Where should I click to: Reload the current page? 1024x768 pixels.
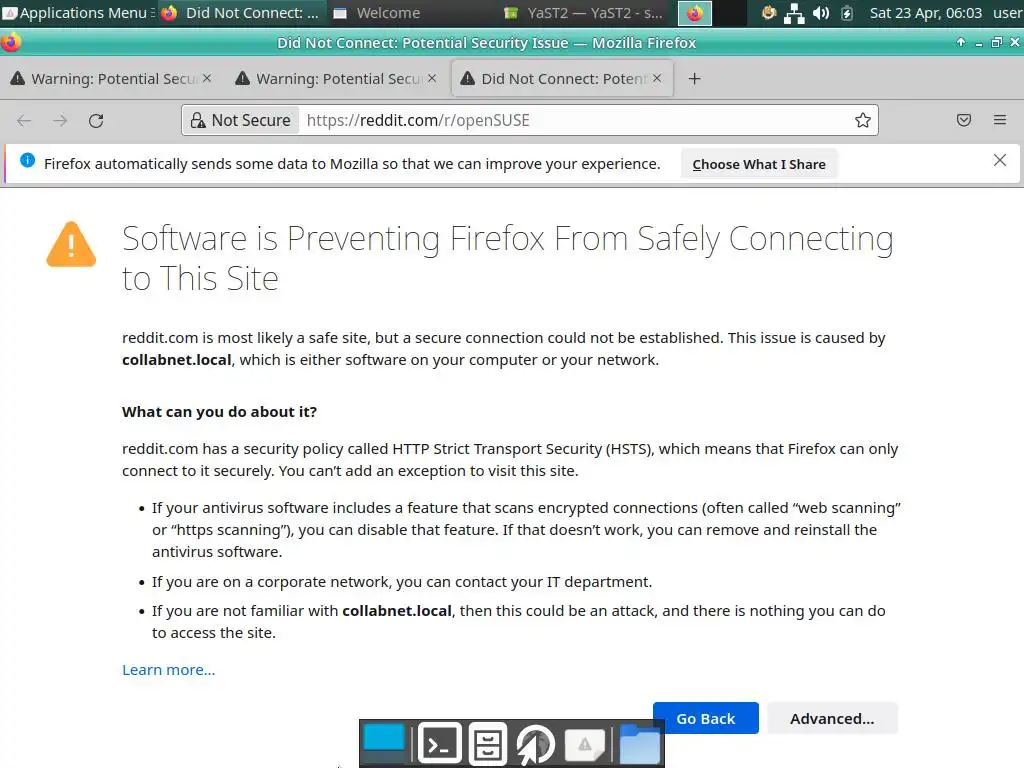96,121
